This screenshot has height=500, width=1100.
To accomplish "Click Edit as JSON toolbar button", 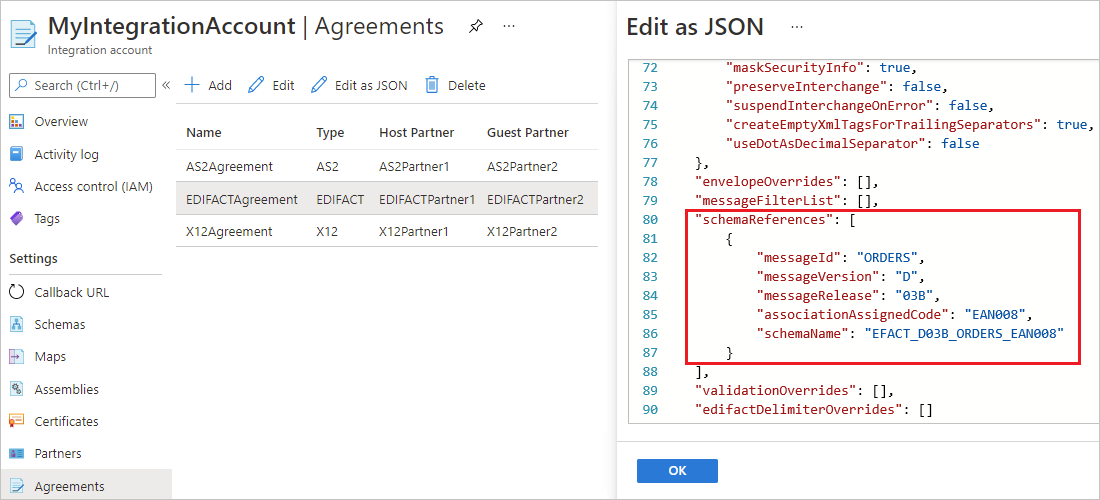I will click(359, 86).
